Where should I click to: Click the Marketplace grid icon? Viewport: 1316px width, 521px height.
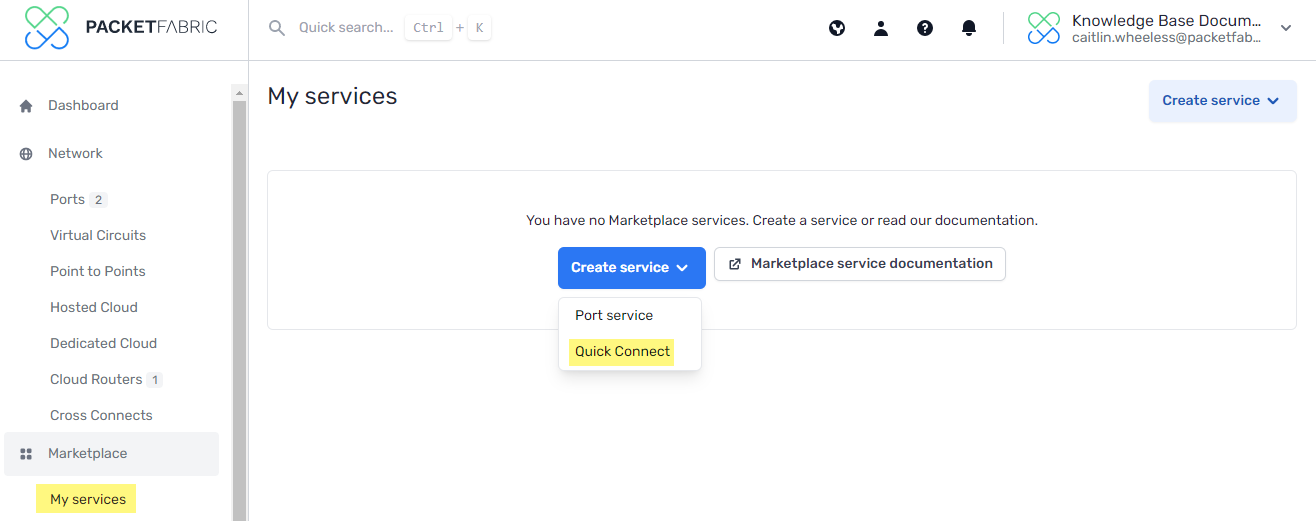coord(26,454)
